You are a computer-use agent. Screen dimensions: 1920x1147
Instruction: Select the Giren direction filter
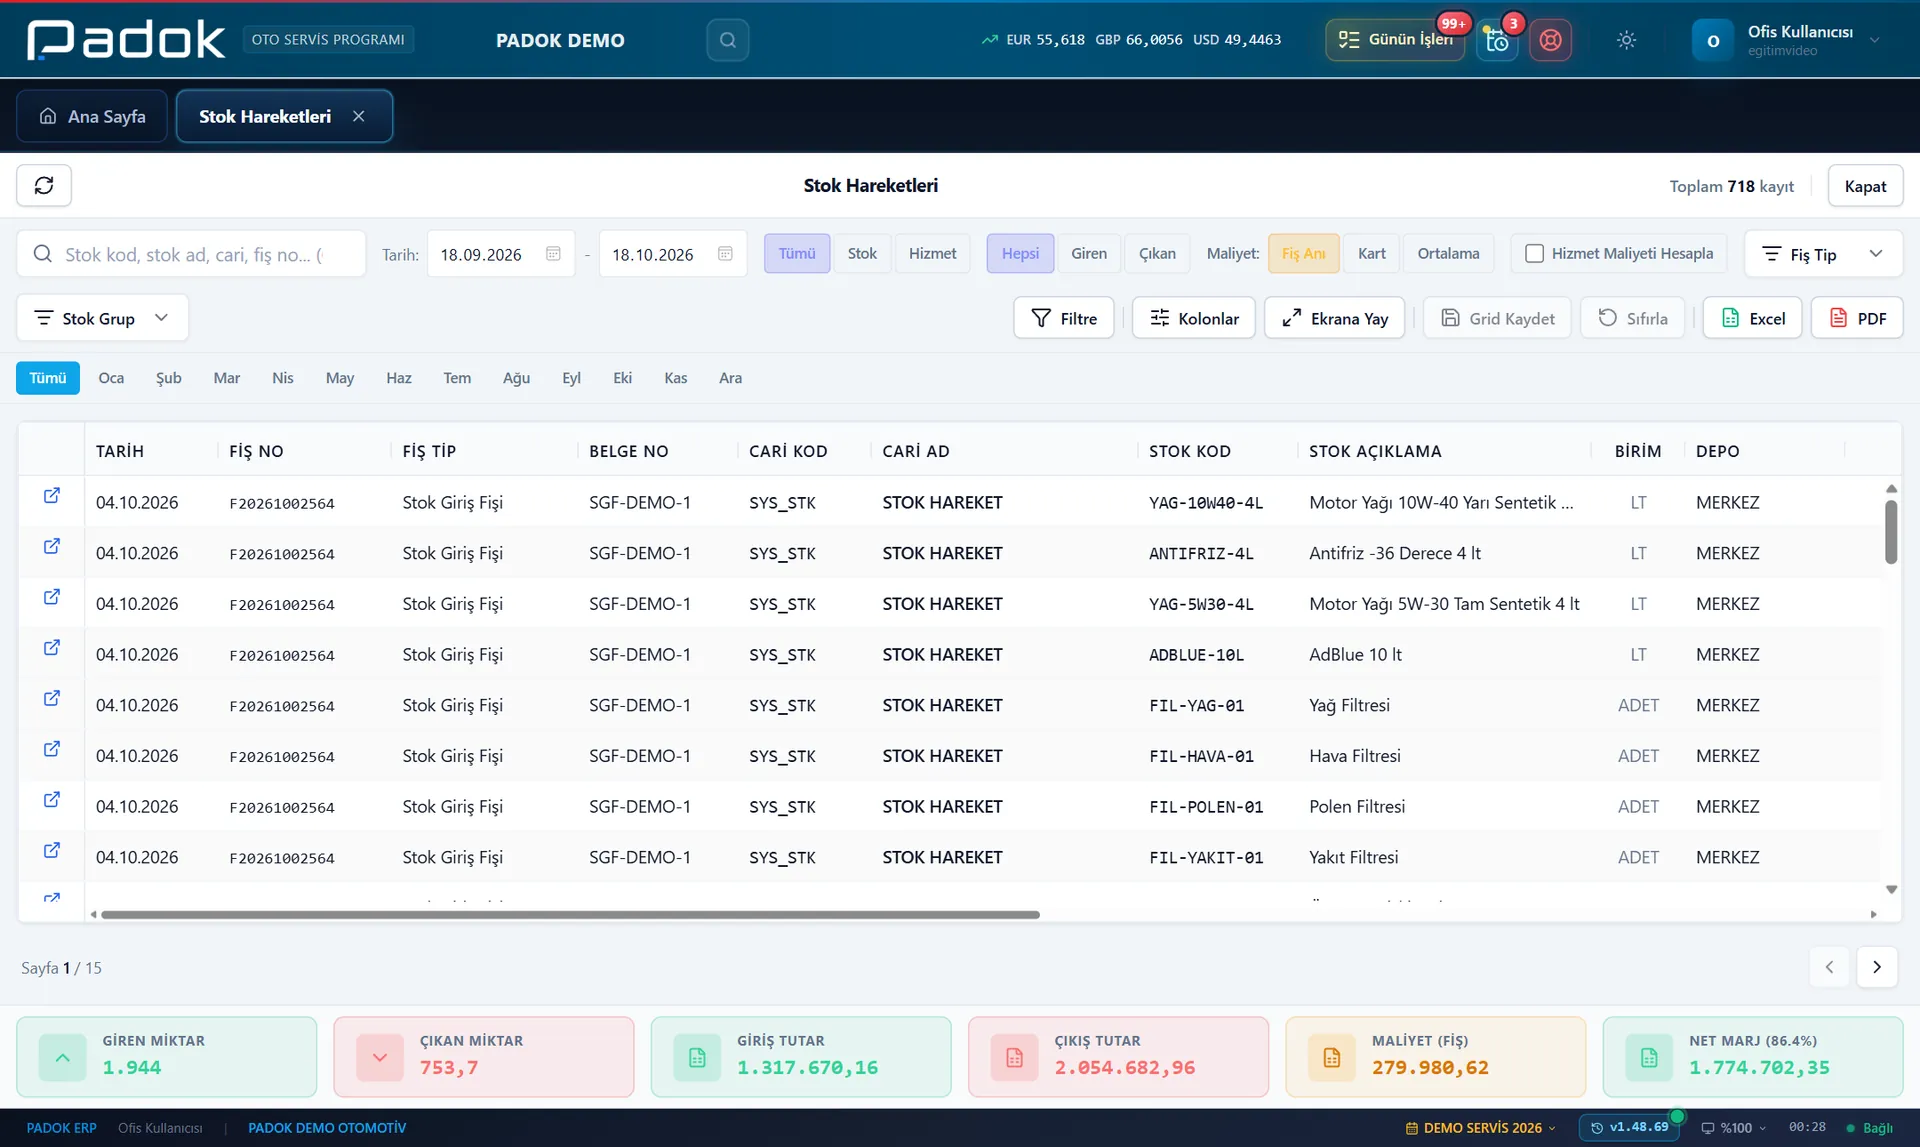coord(1089,254)
